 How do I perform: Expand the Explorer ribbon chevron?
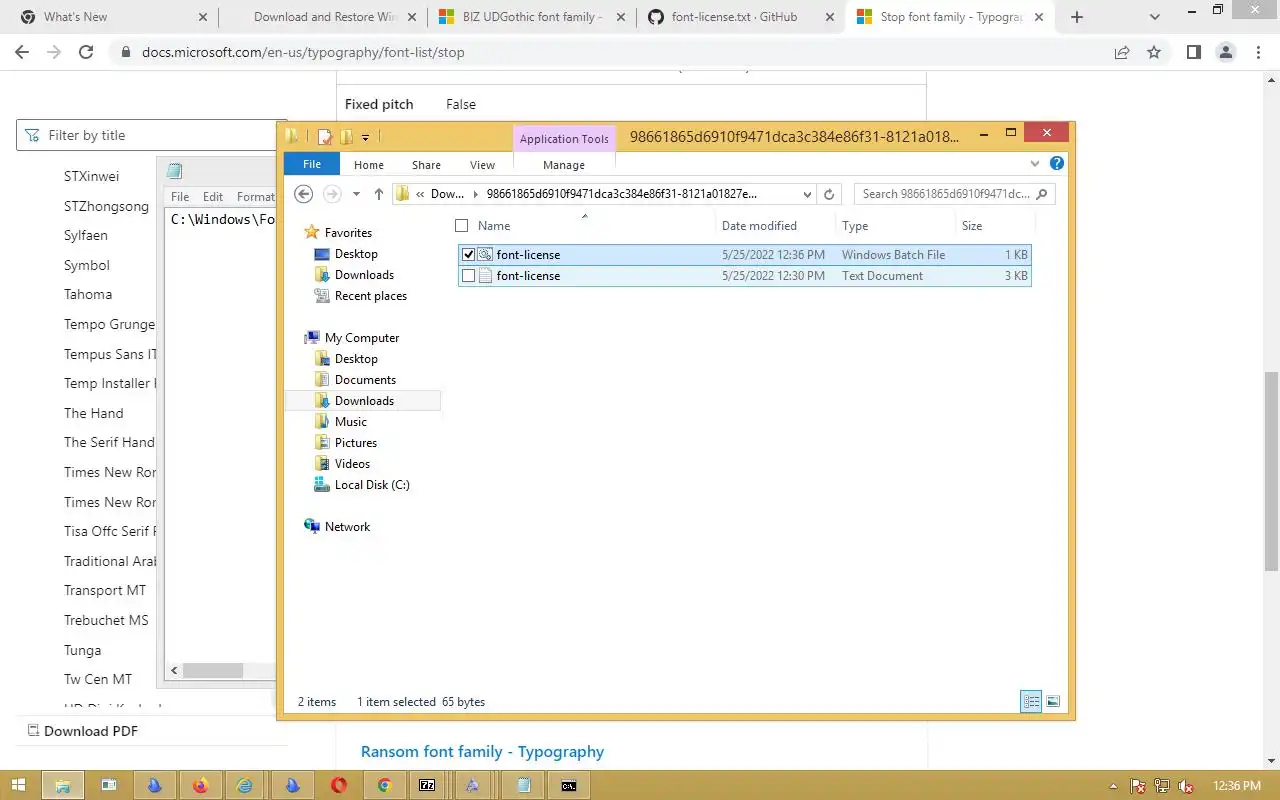tap(1035, 163)
